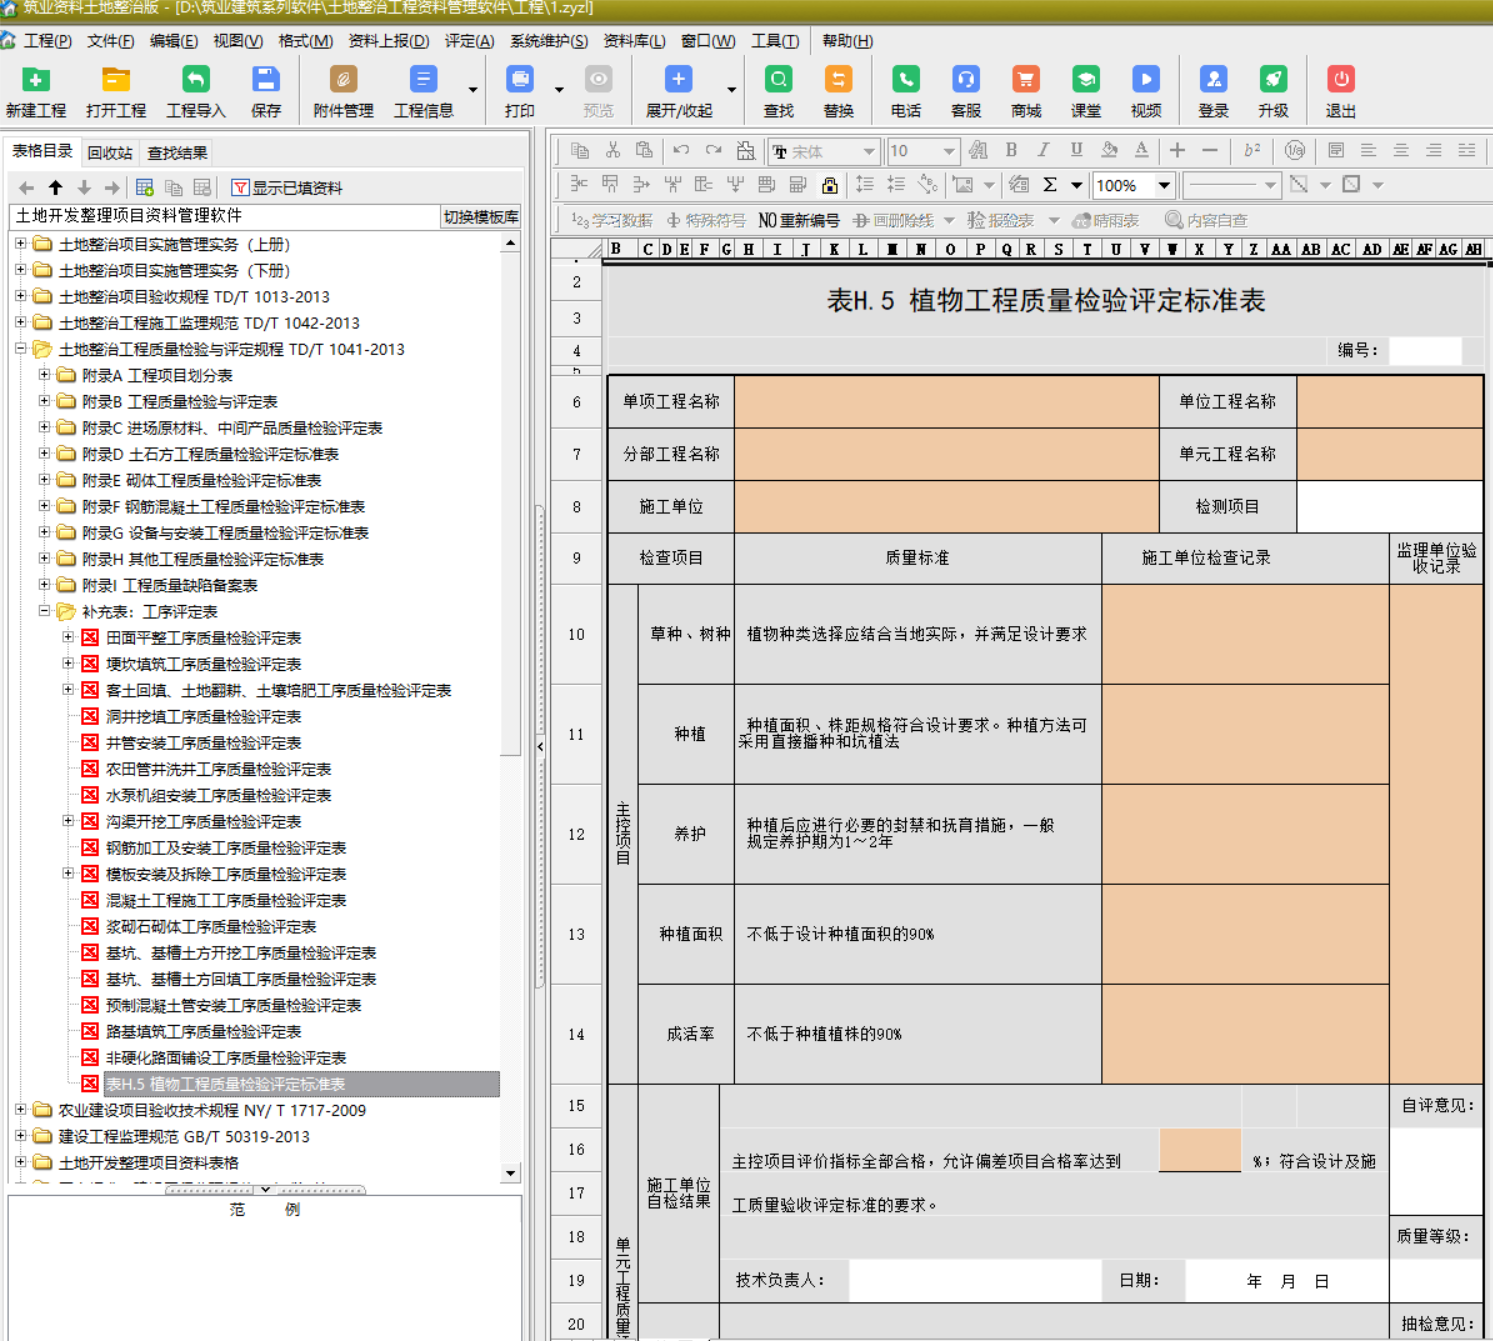Select 附录H 其他工程质量检验评定标准表 folder
The width and height of the screenshot is (1493, 1341).
(x=202, y=559)
